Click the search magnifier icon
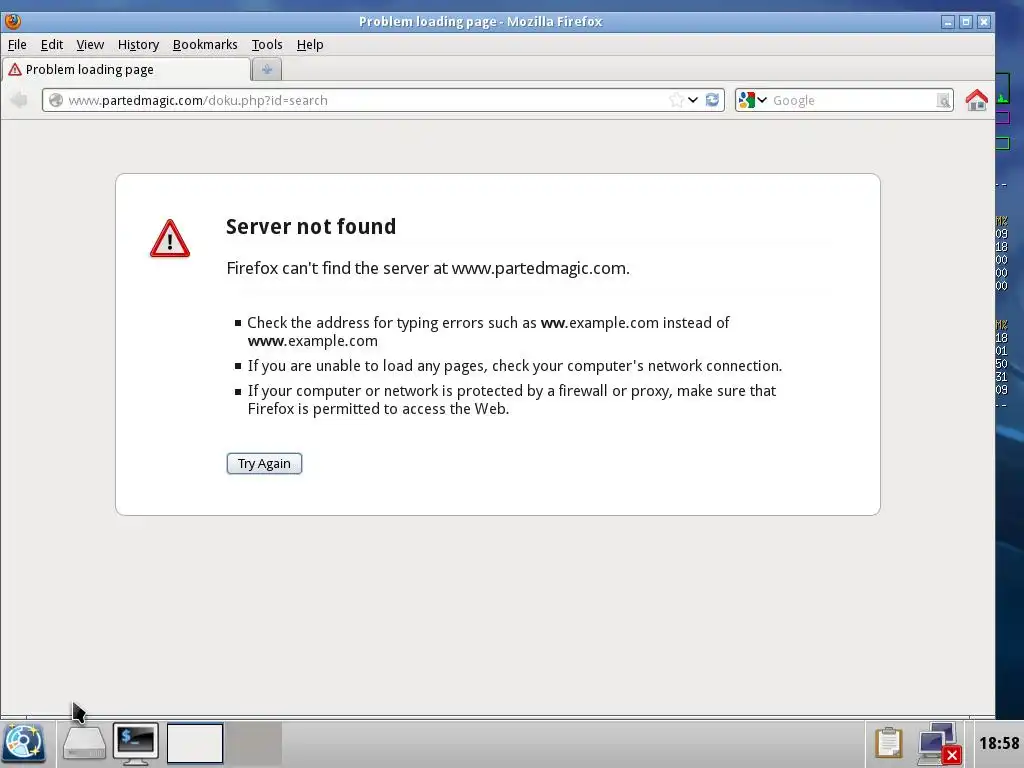 tap(943, 100)
